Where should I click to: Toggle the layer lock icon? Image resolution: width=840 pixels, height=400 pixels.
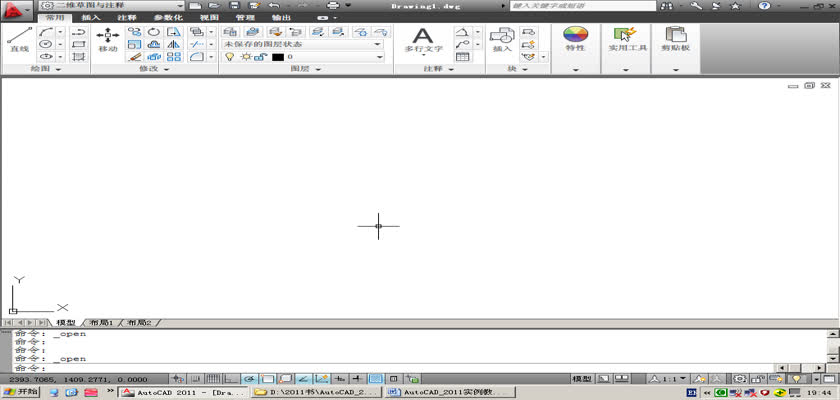pyautogui.click(x=260, y=57)
